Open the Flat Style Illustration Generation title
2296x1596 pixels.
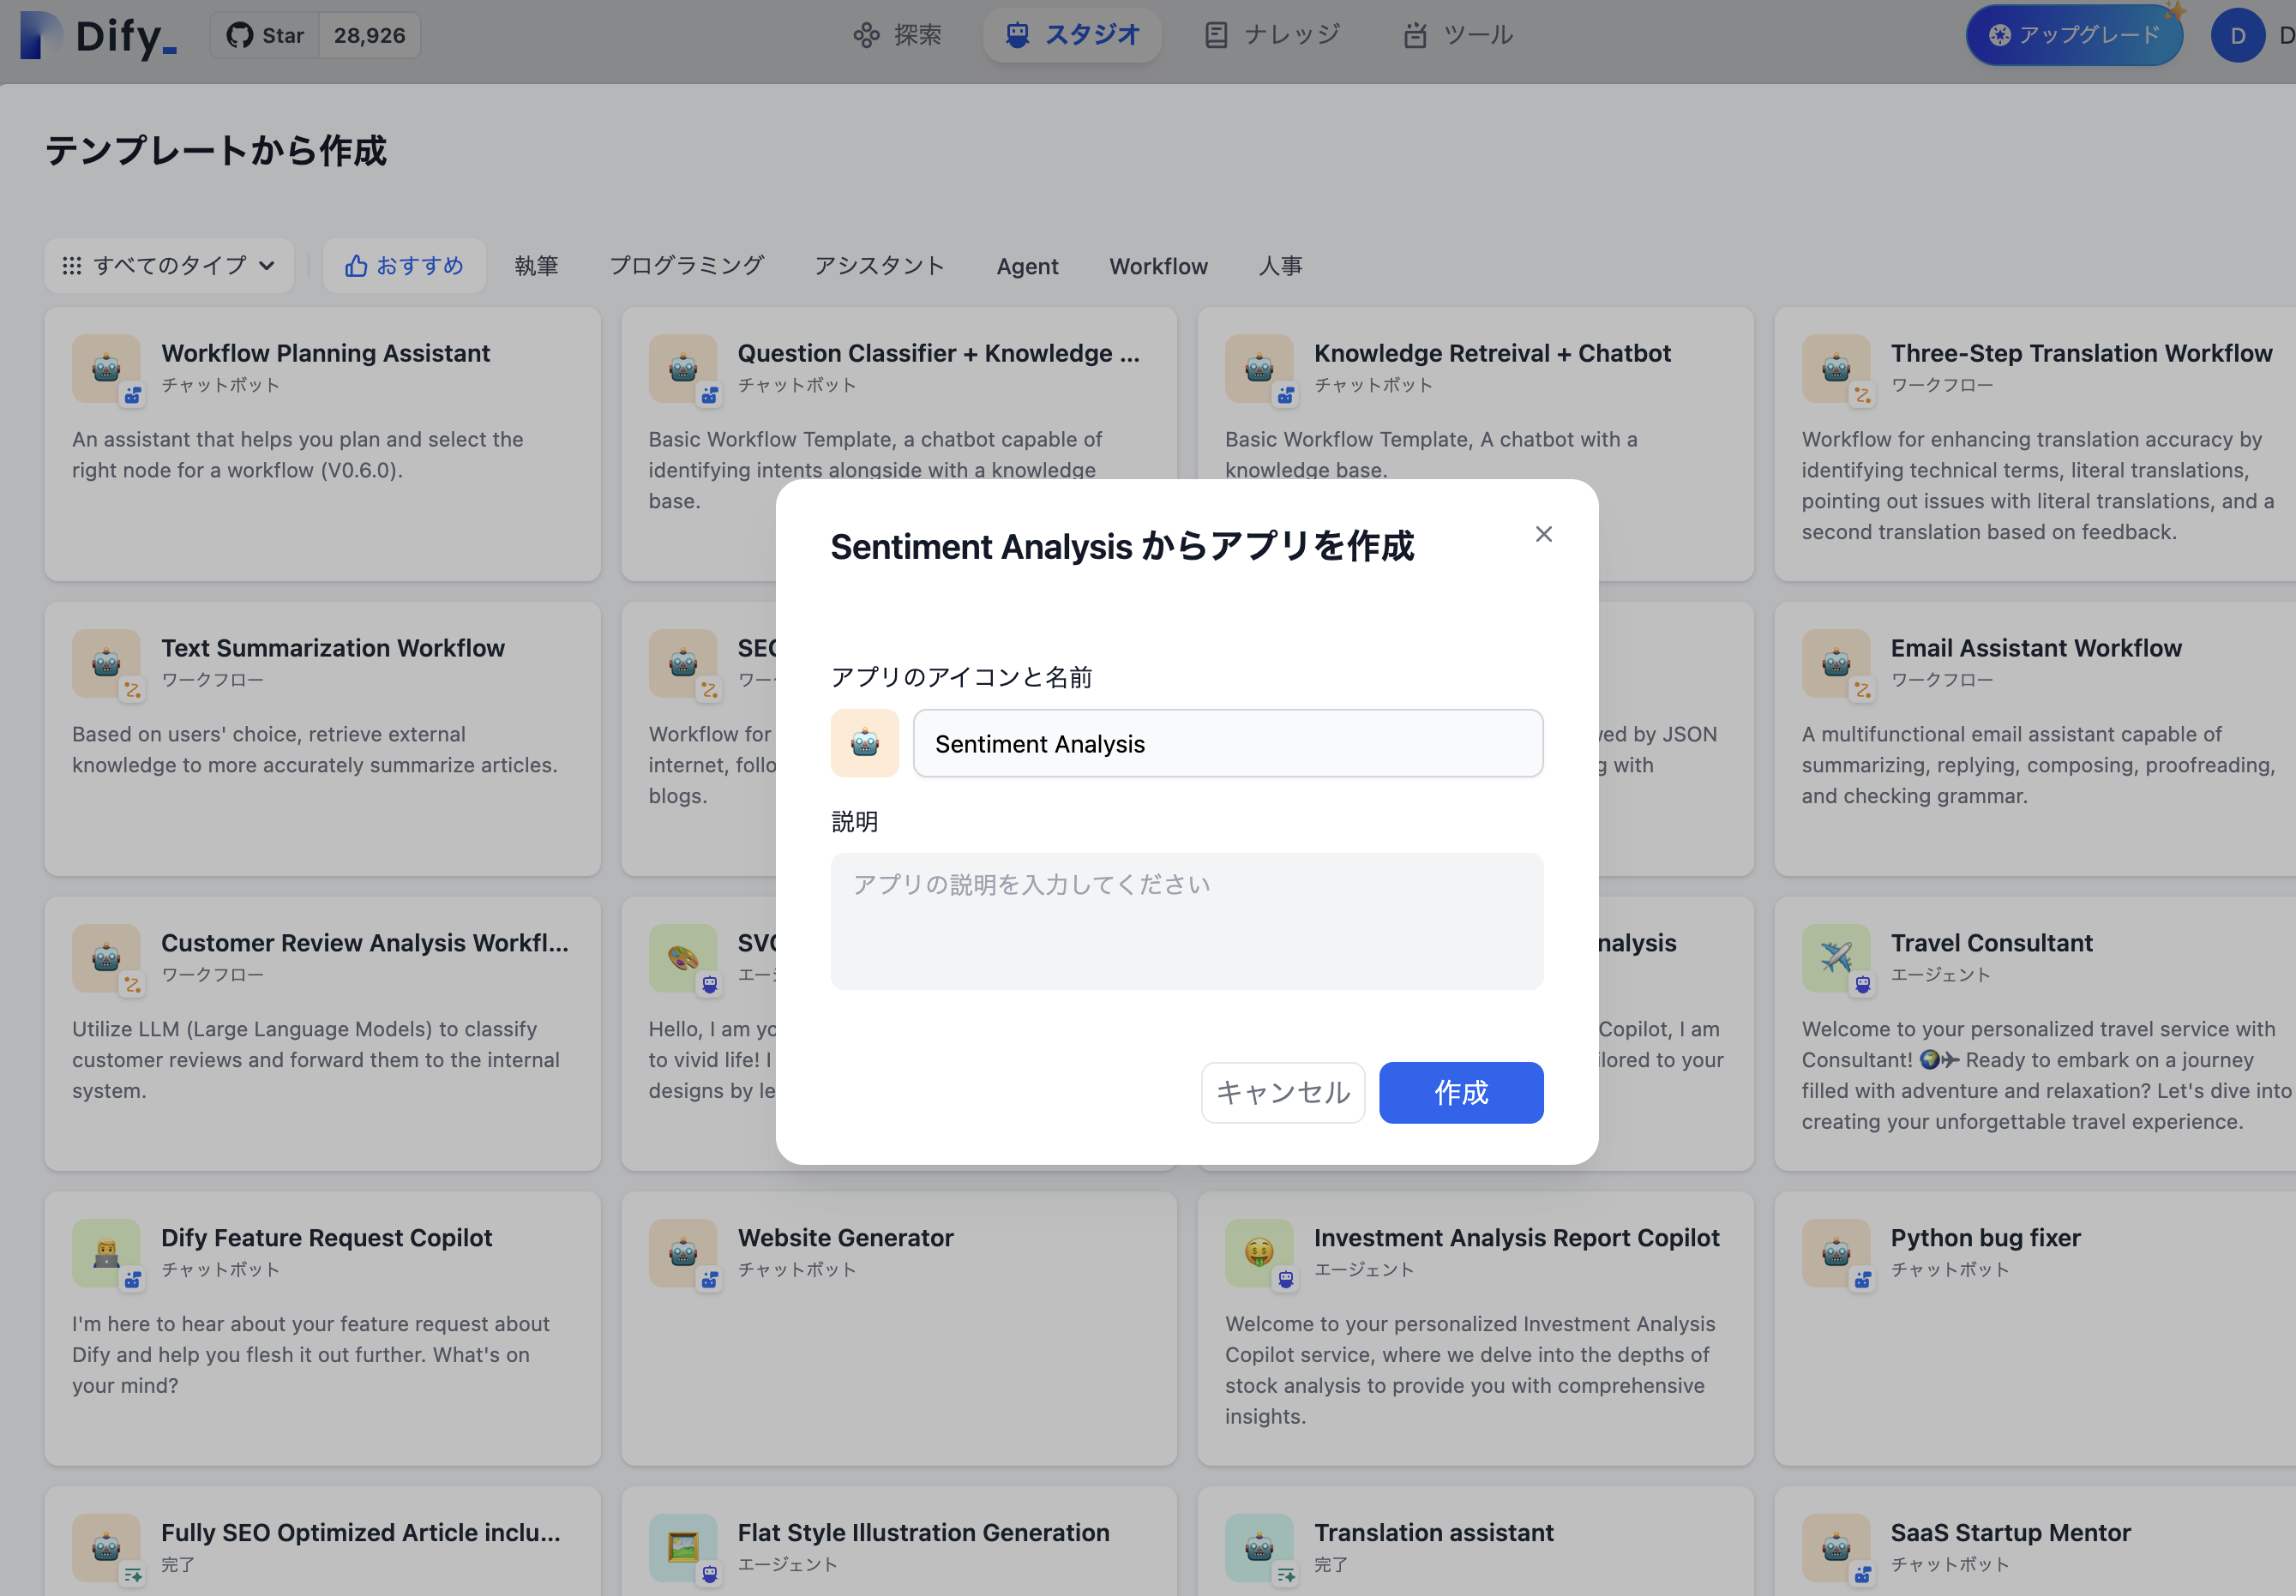point(924,1533)
